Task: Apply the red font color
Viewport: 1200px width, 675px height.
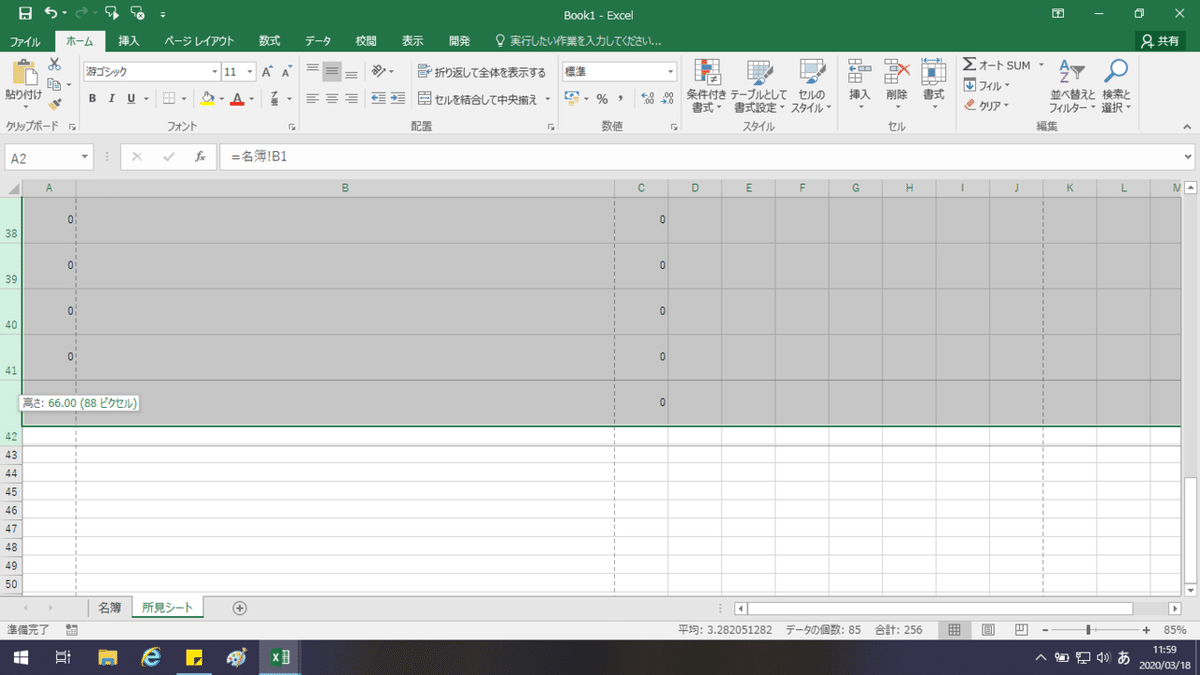Action: 237,98
